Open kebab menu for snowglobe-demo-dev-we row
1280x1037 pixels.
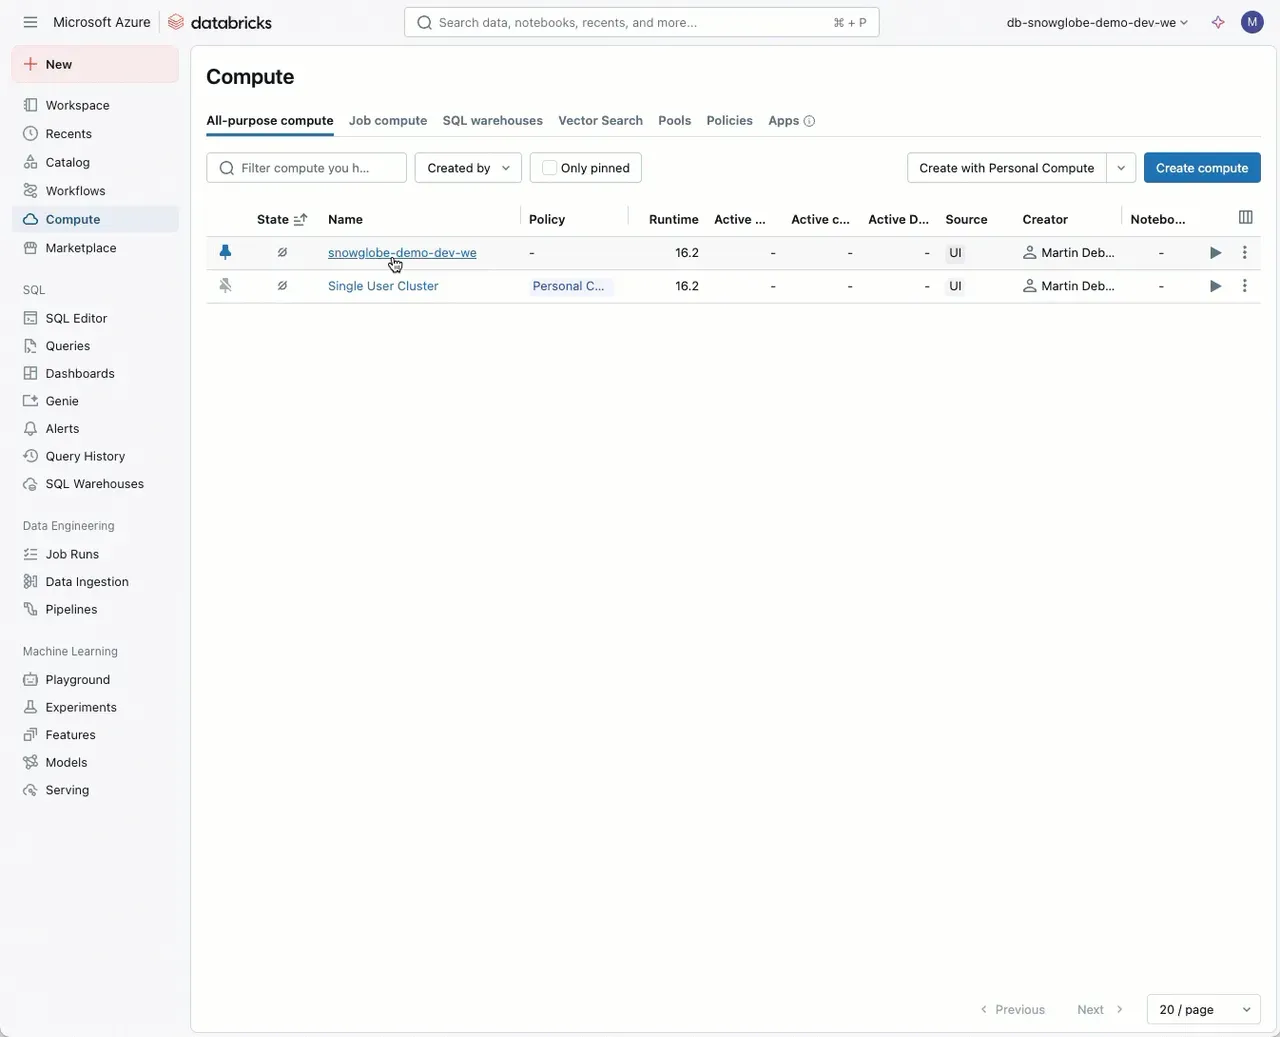[1244, 253]
